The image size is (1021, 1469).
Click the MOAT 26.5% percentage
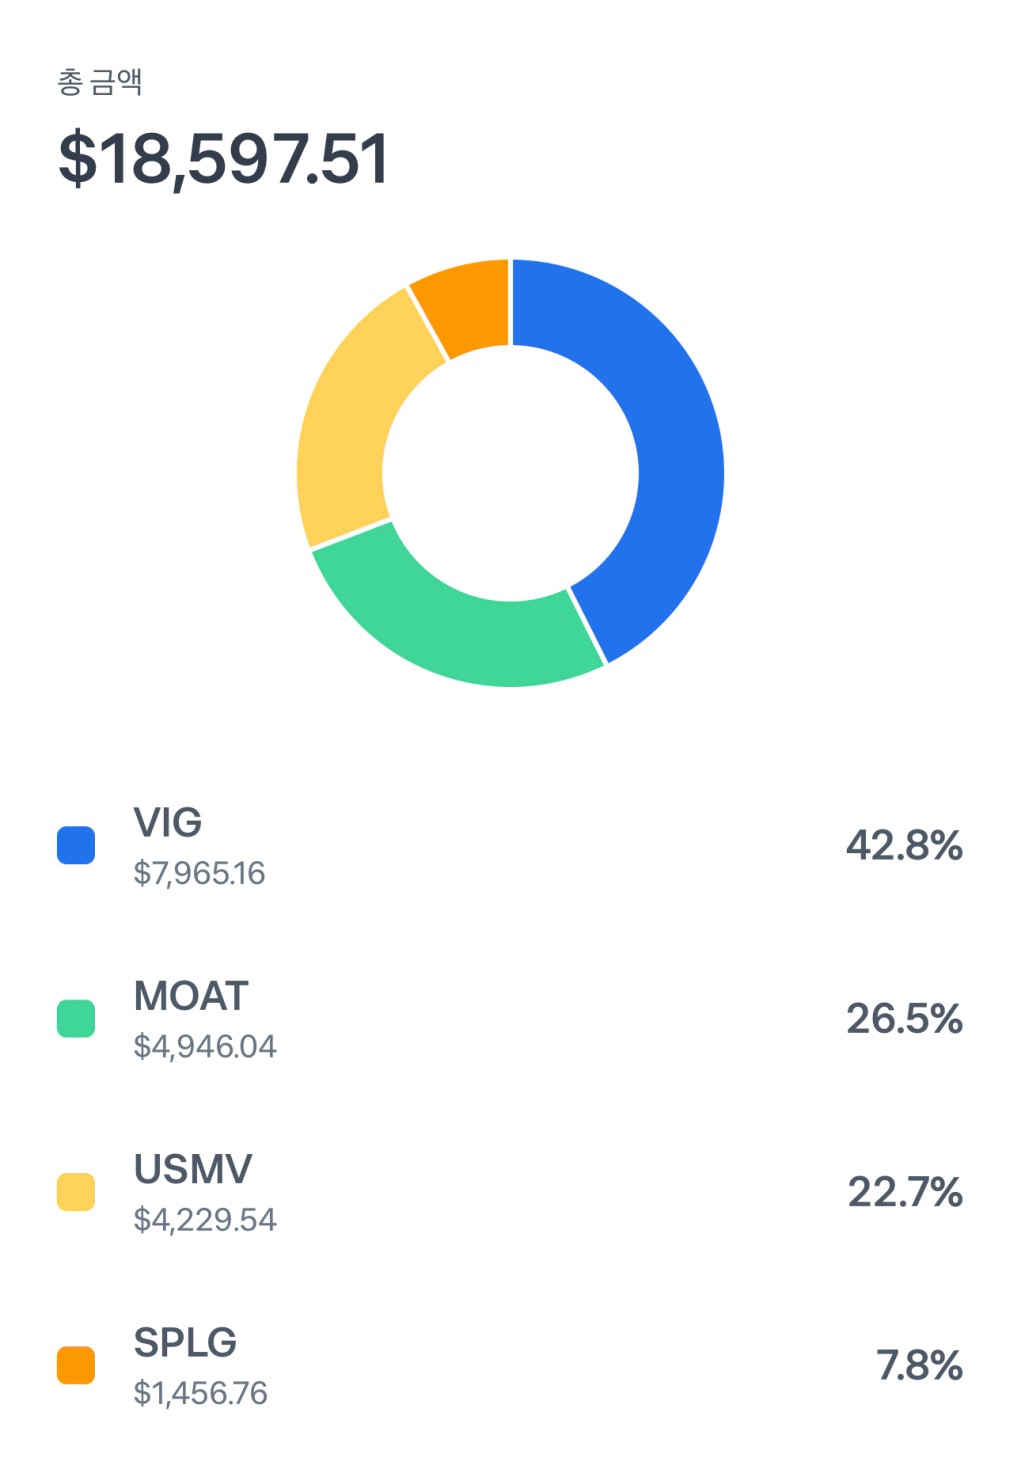click(904, 1019)
